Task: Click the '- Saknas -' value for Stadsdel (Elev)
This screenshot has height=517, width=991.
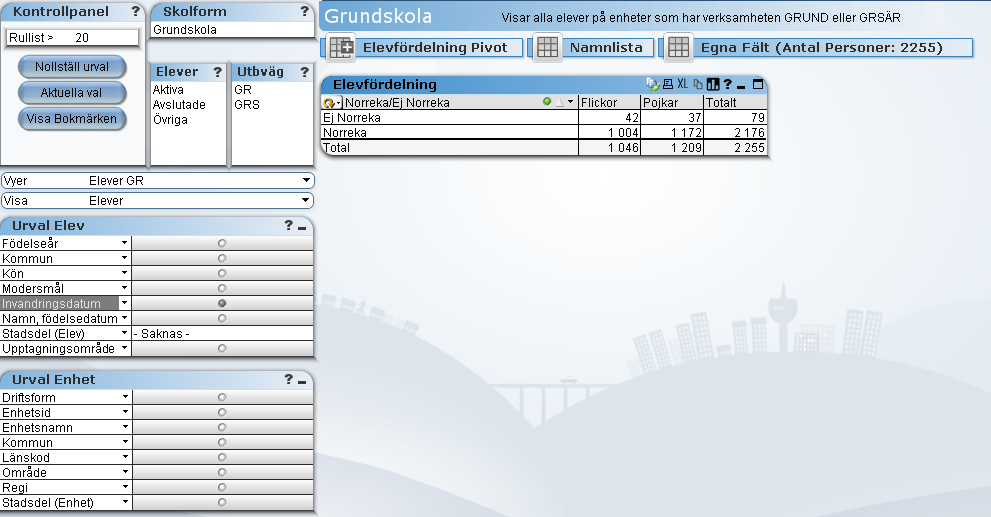Action: point(222,333)
